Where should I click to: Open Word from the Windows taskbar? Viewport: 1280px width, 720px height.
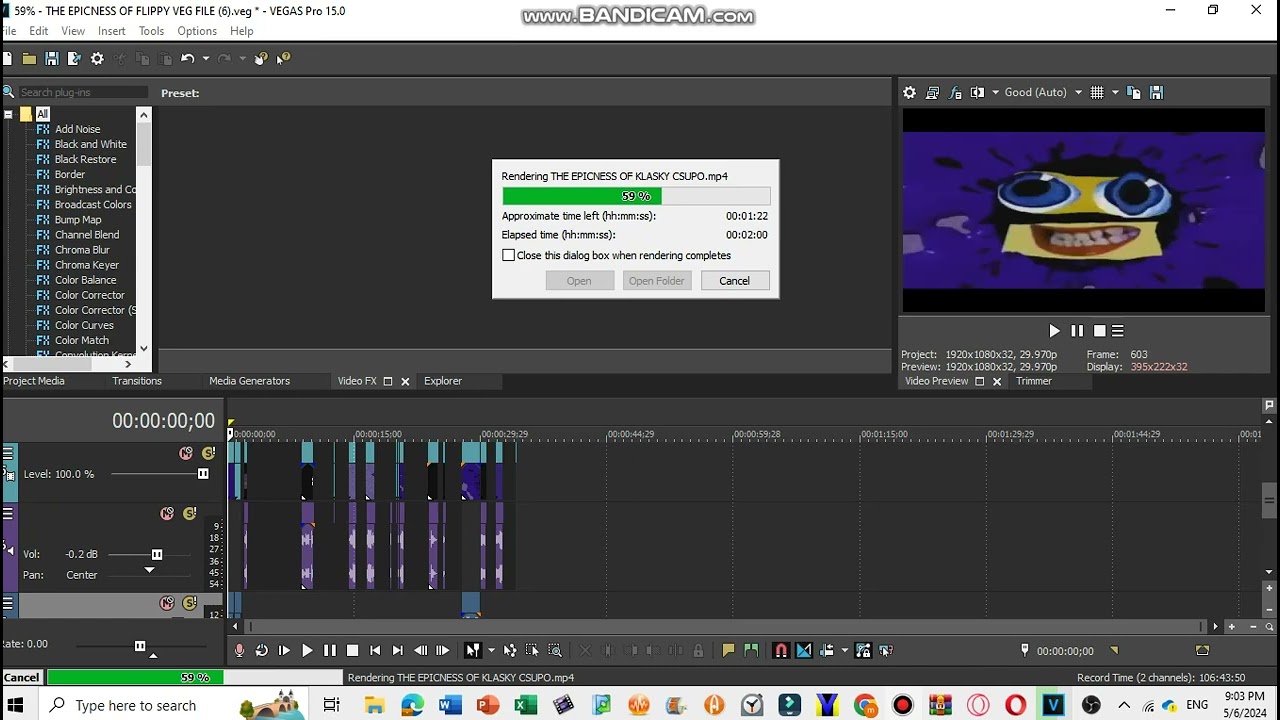(448, 705)
